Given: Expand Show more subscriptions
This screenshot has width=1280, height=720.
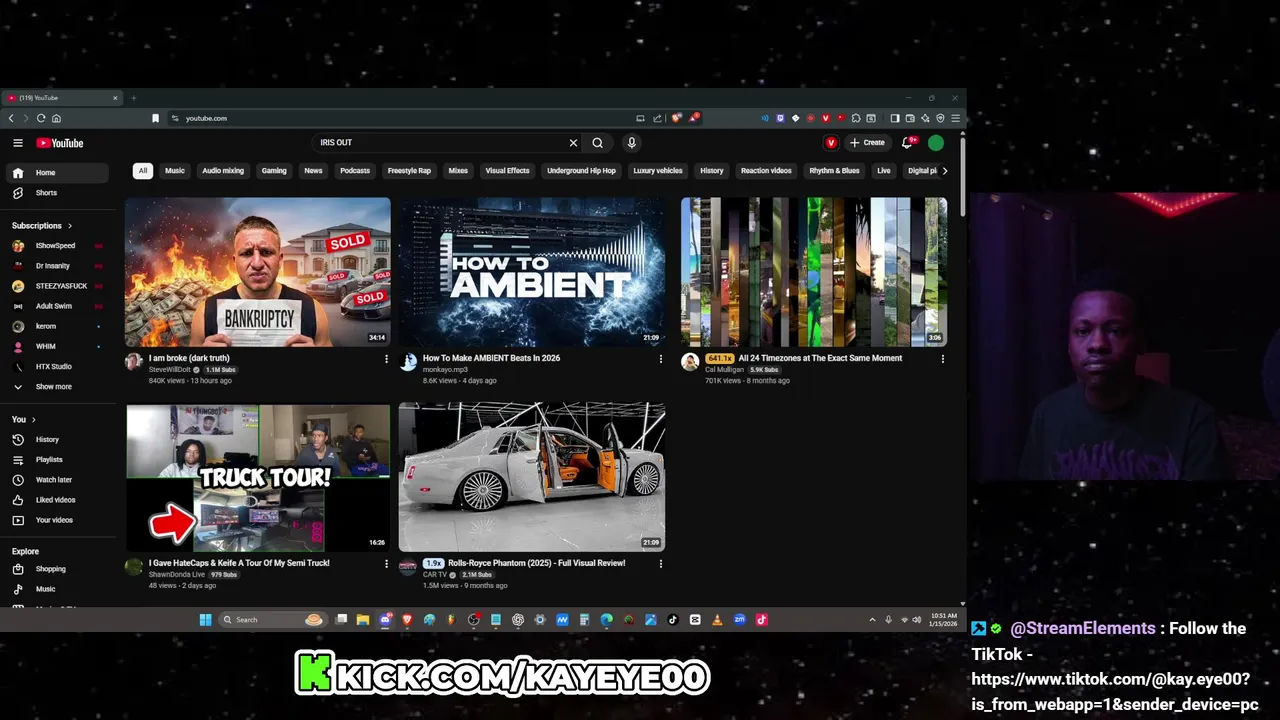Looking at the screenshot, I should click(57, 387).
